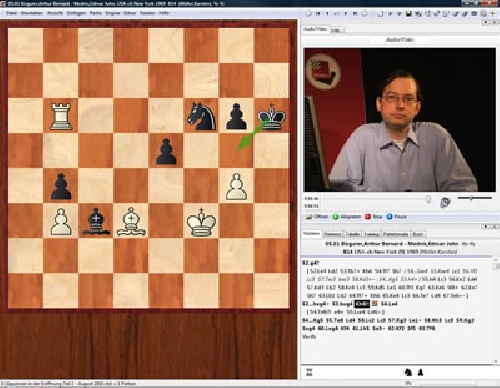
Task: Open the Einfügen menu
Action: coord(76,13)
